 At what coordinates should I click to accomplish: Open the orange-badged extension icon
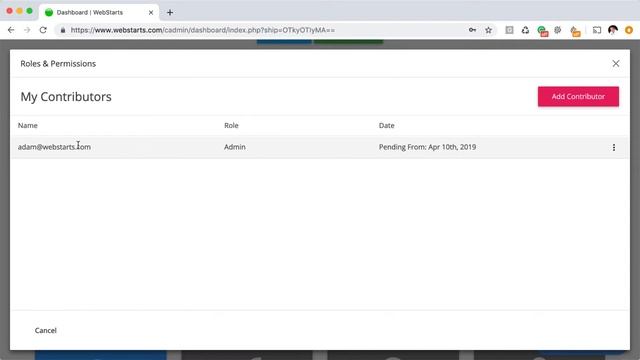point(575,31)
